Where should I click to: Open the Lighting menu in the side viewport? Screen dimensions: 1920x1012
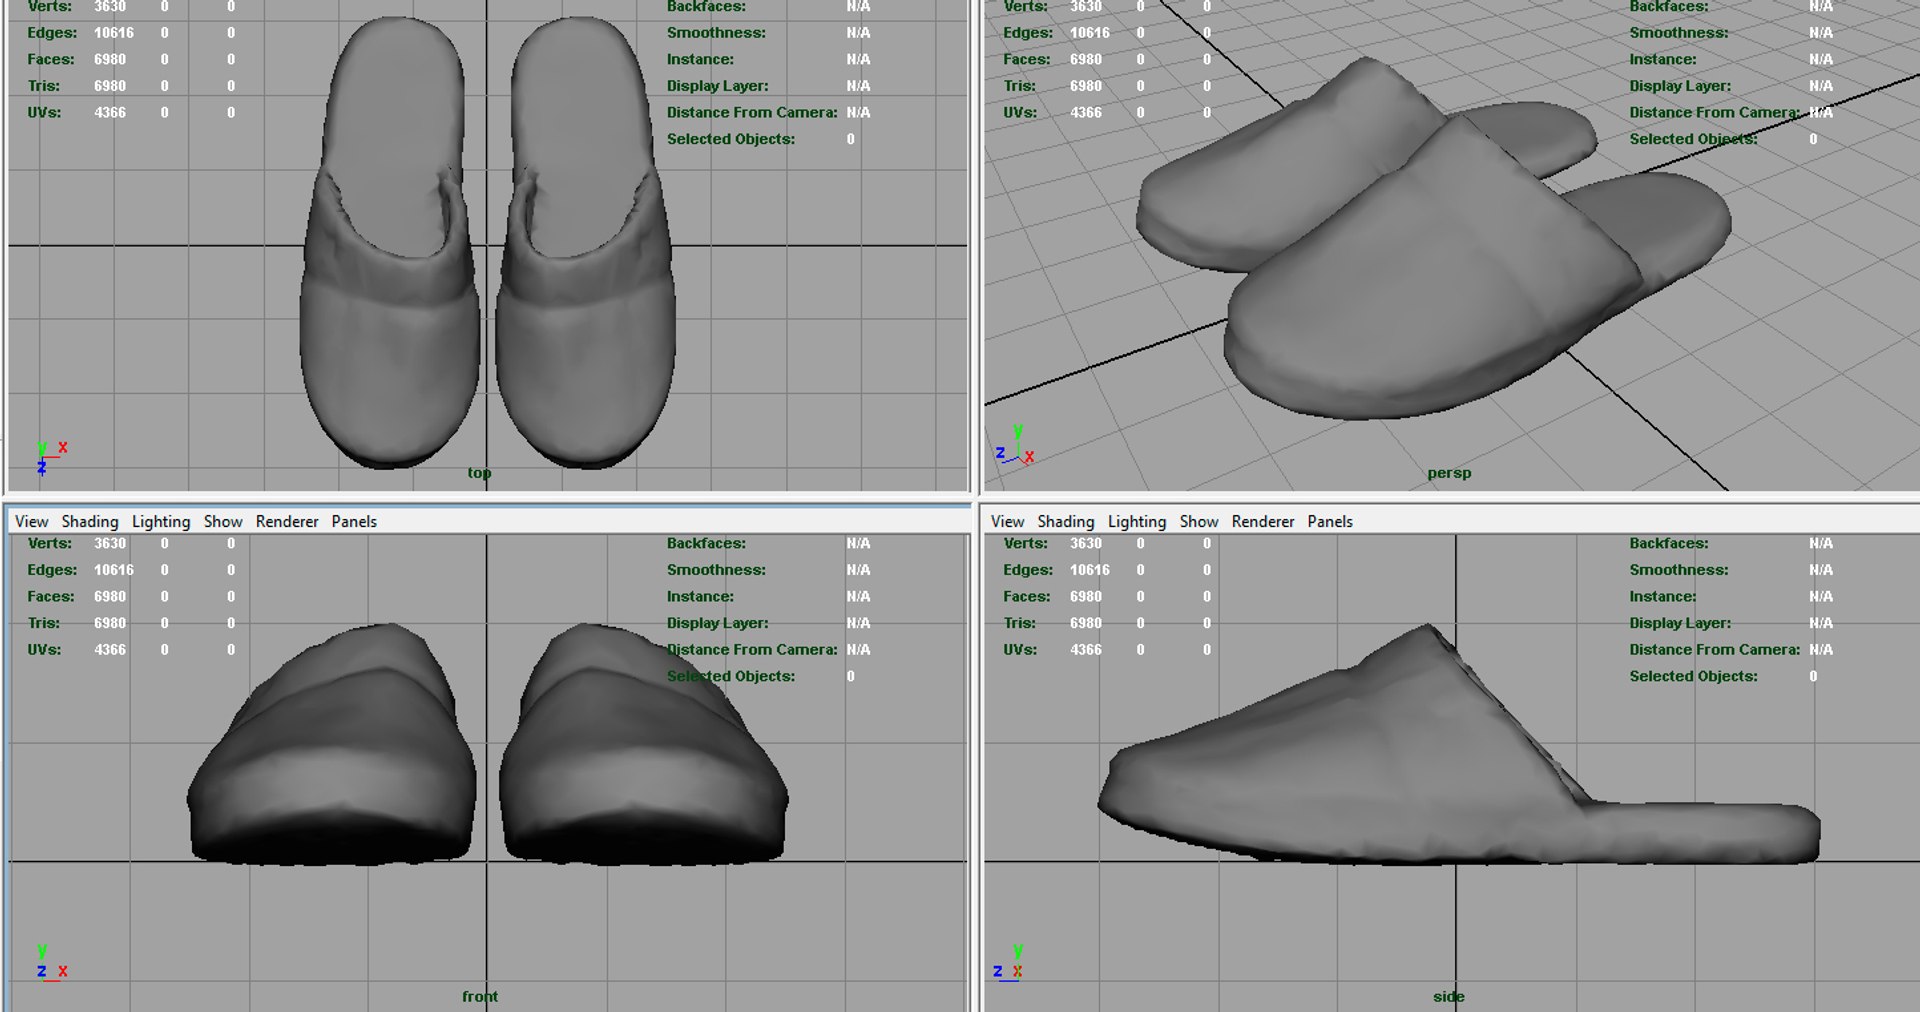pos(1137,521)
